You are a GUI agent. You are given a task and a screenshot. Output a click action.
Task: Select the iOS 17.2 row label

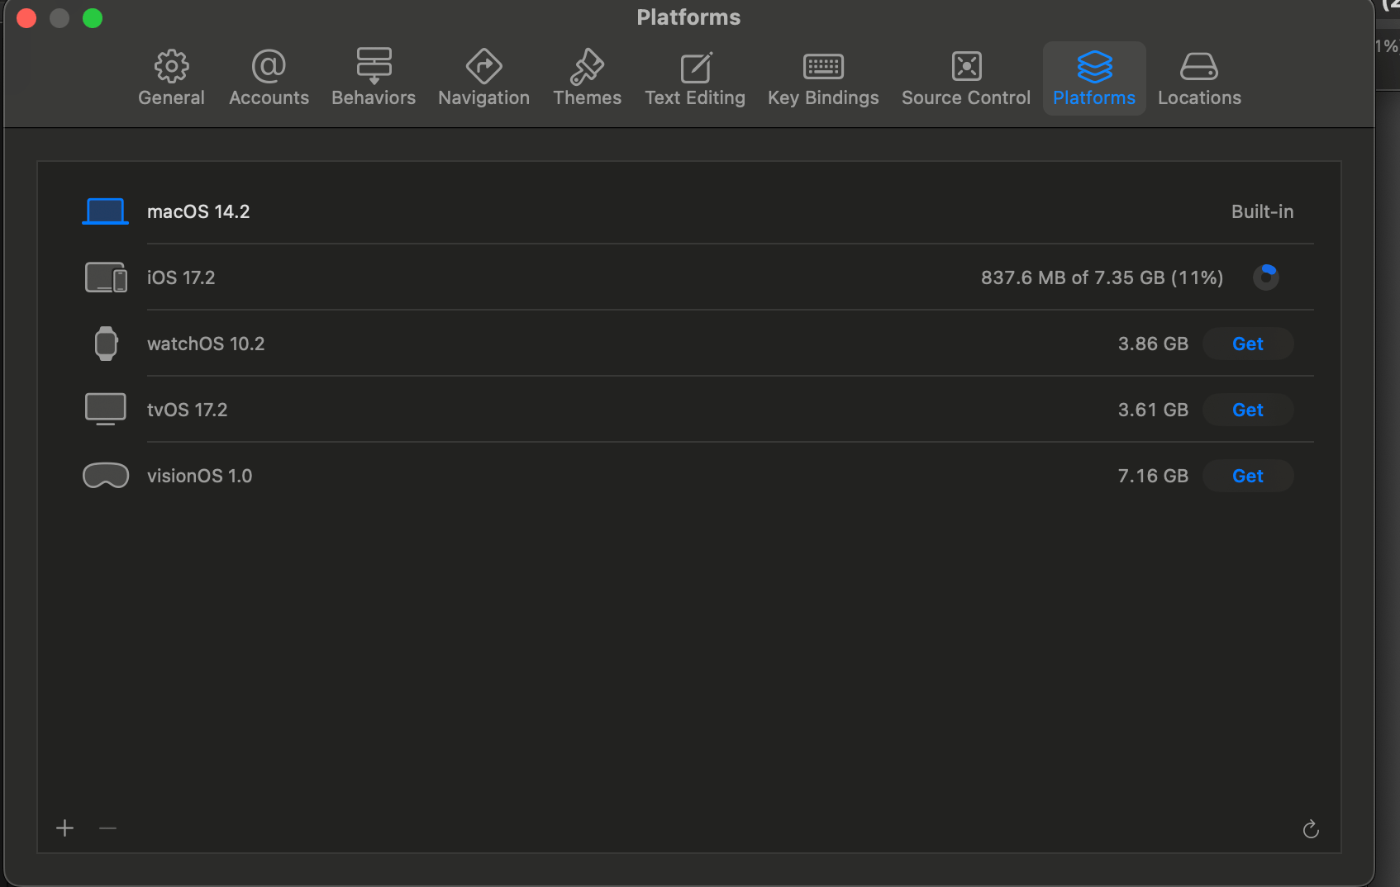point(181,278)
